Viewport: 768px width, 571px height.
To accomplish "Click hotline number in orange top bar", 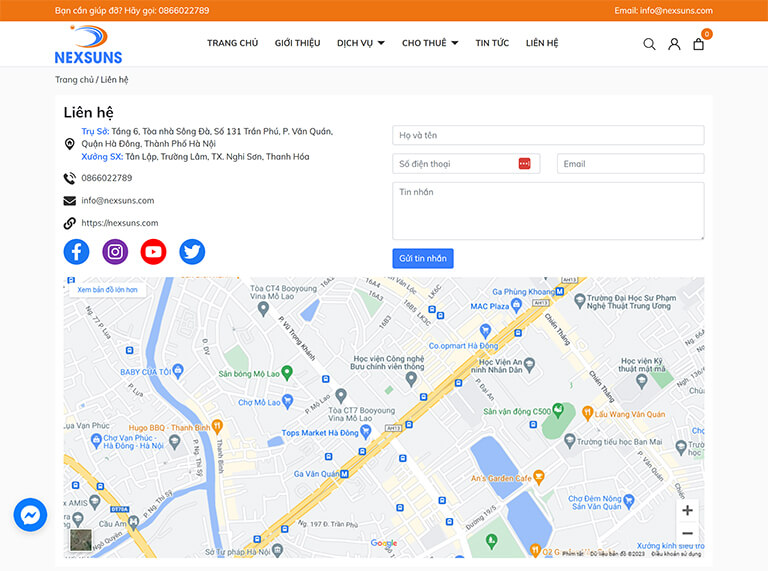I will pyautogui.click(x=184, y=11).
